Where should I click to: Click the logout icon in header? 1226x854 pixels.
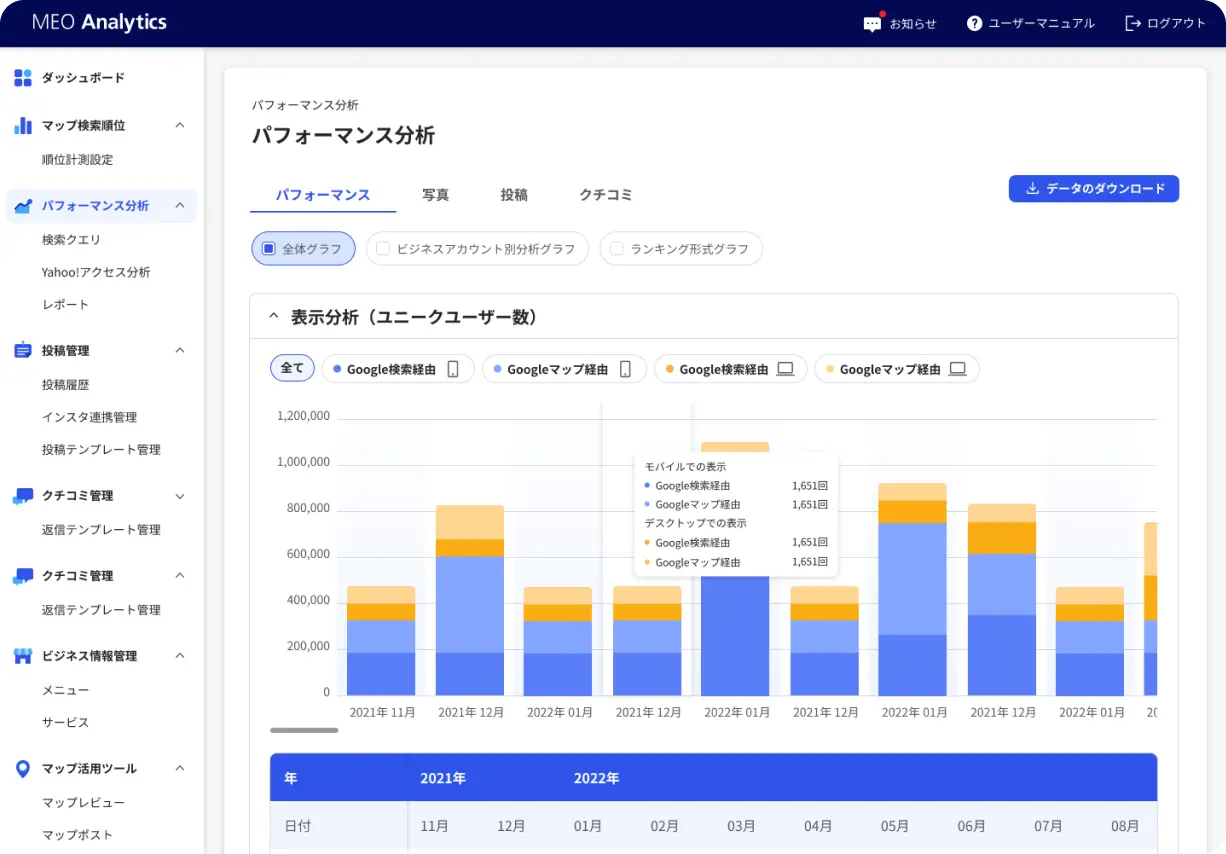pos(1133,24)
